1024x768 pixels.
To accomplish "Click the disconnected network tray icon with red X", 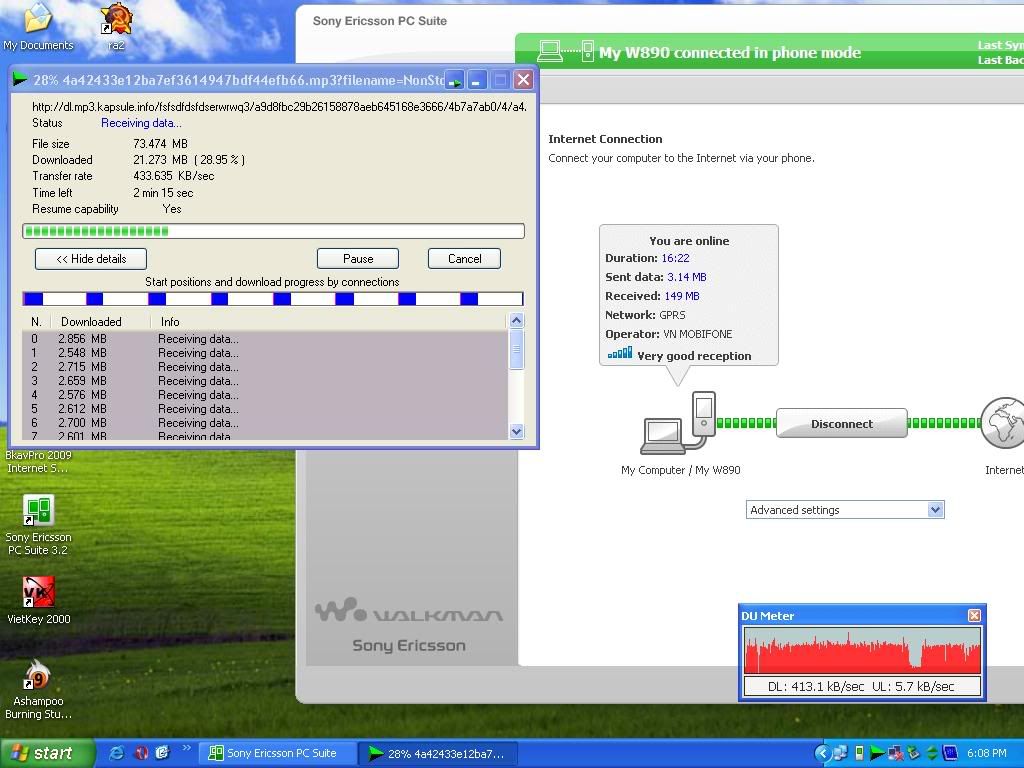I will (x=896, y=753).
